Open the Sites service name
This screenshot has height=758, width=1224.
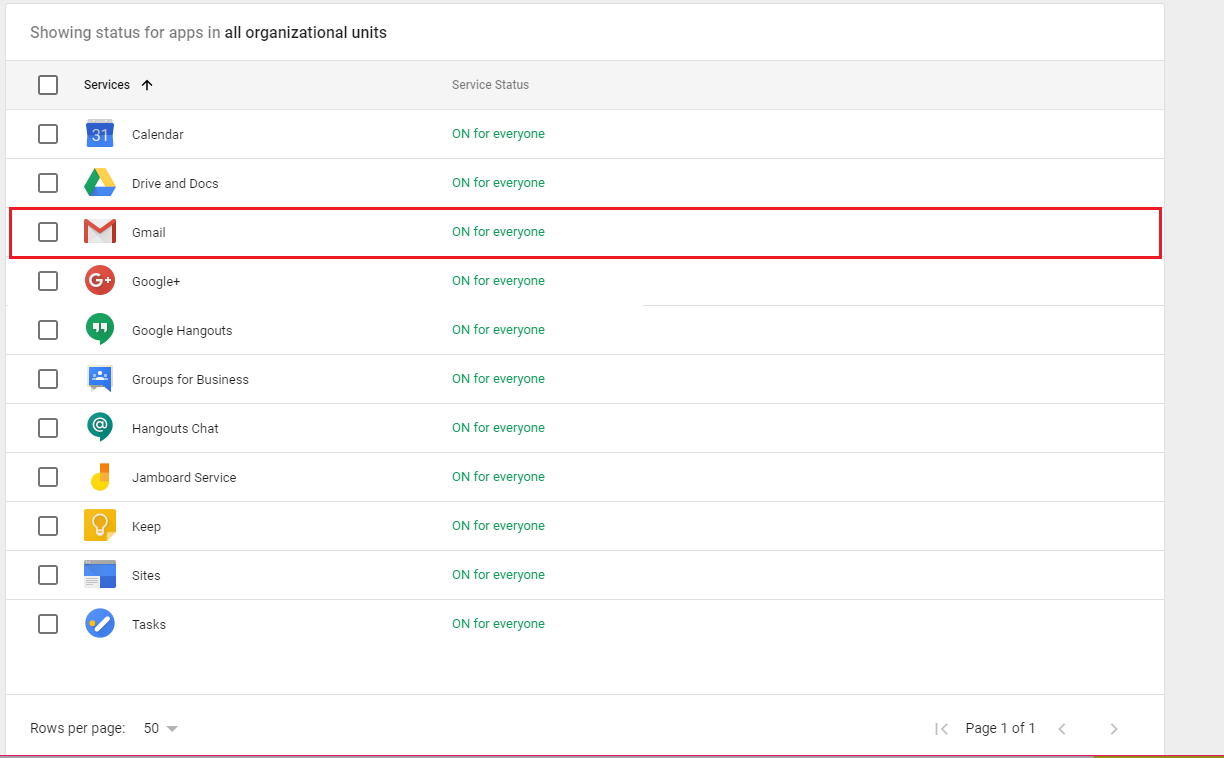click(146, 576)
